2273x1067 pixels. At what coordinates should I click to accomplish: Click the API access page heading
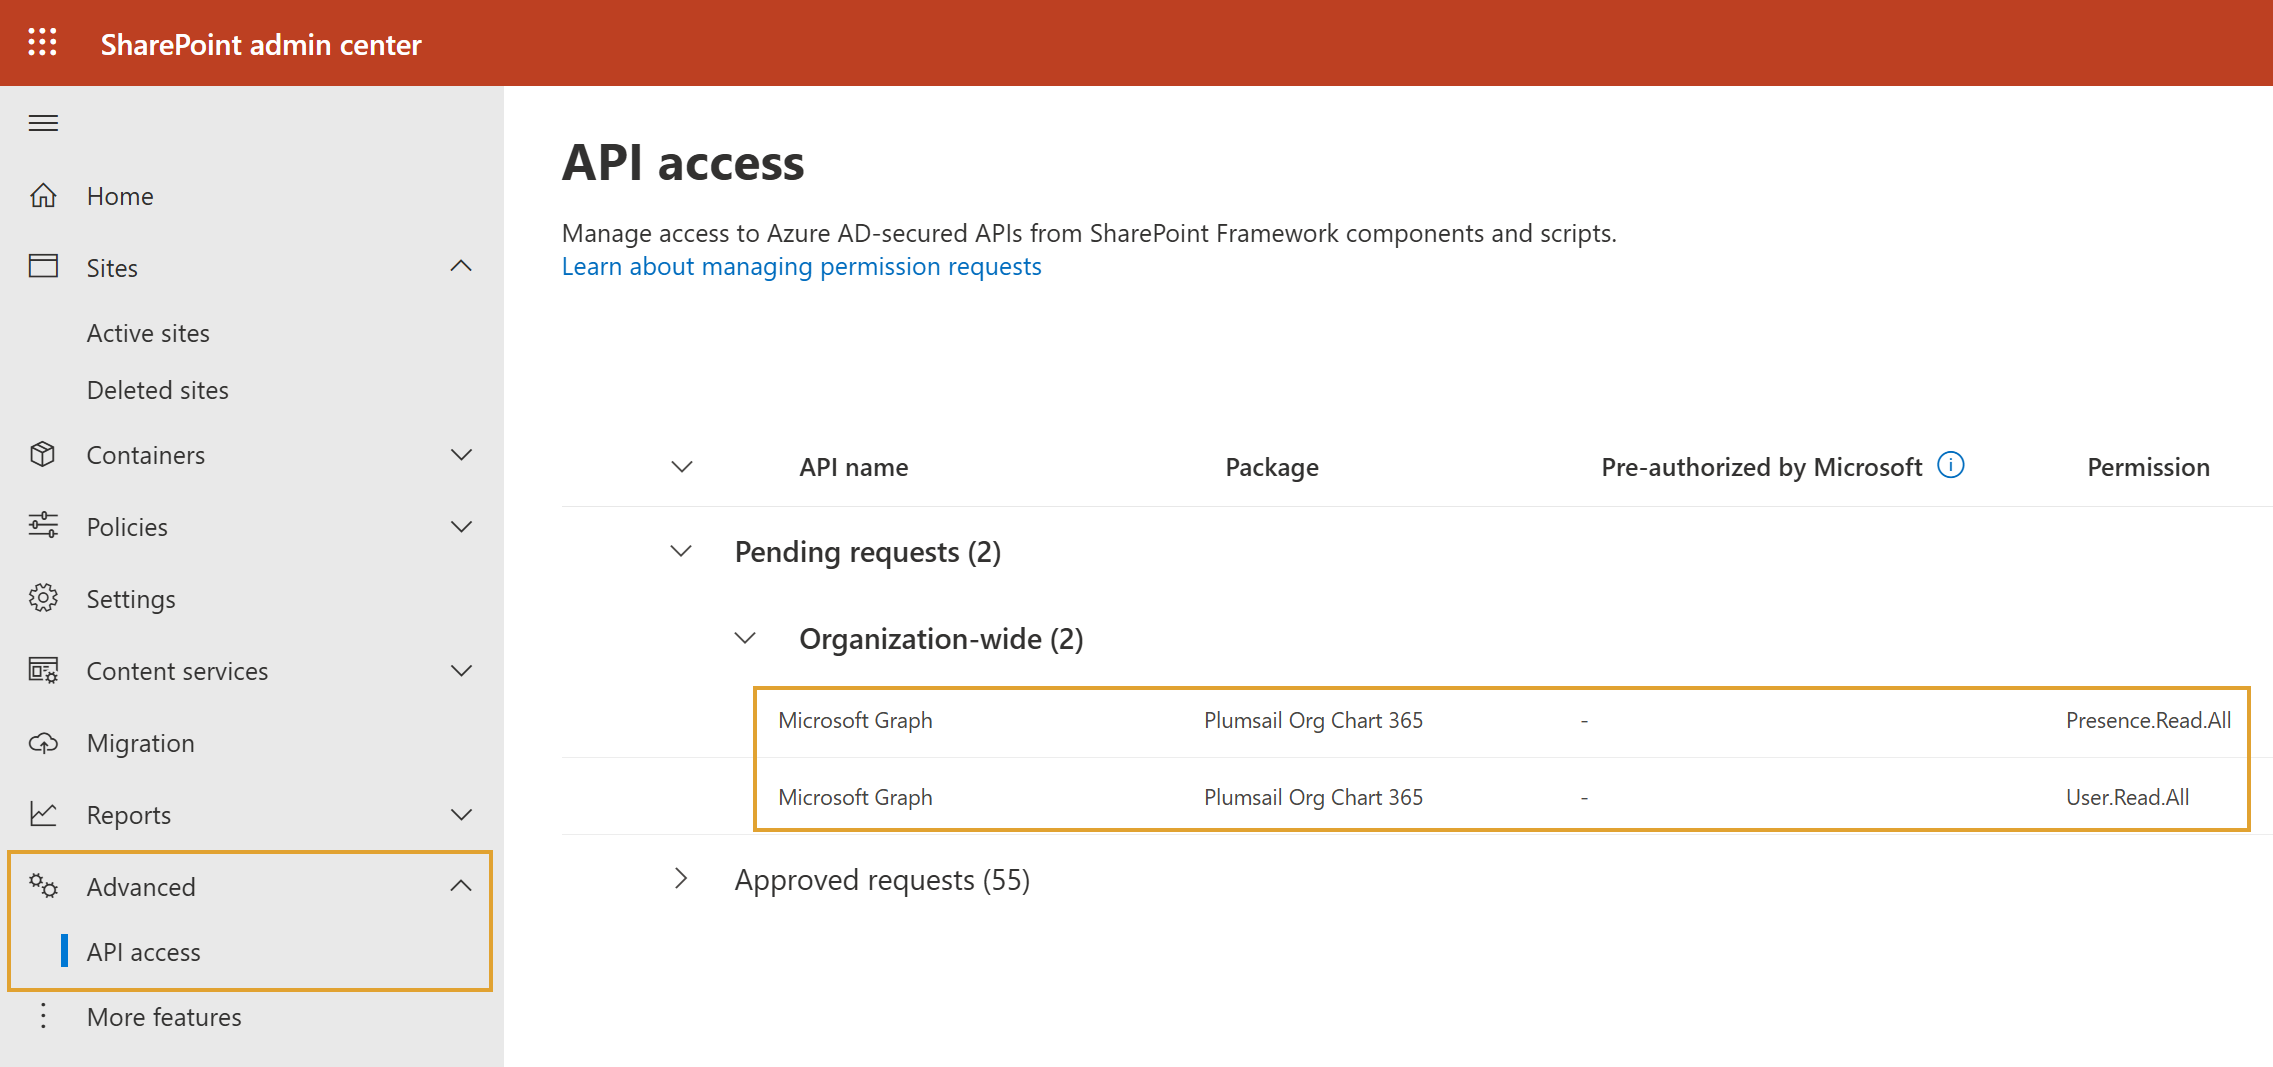pos(683,162)
